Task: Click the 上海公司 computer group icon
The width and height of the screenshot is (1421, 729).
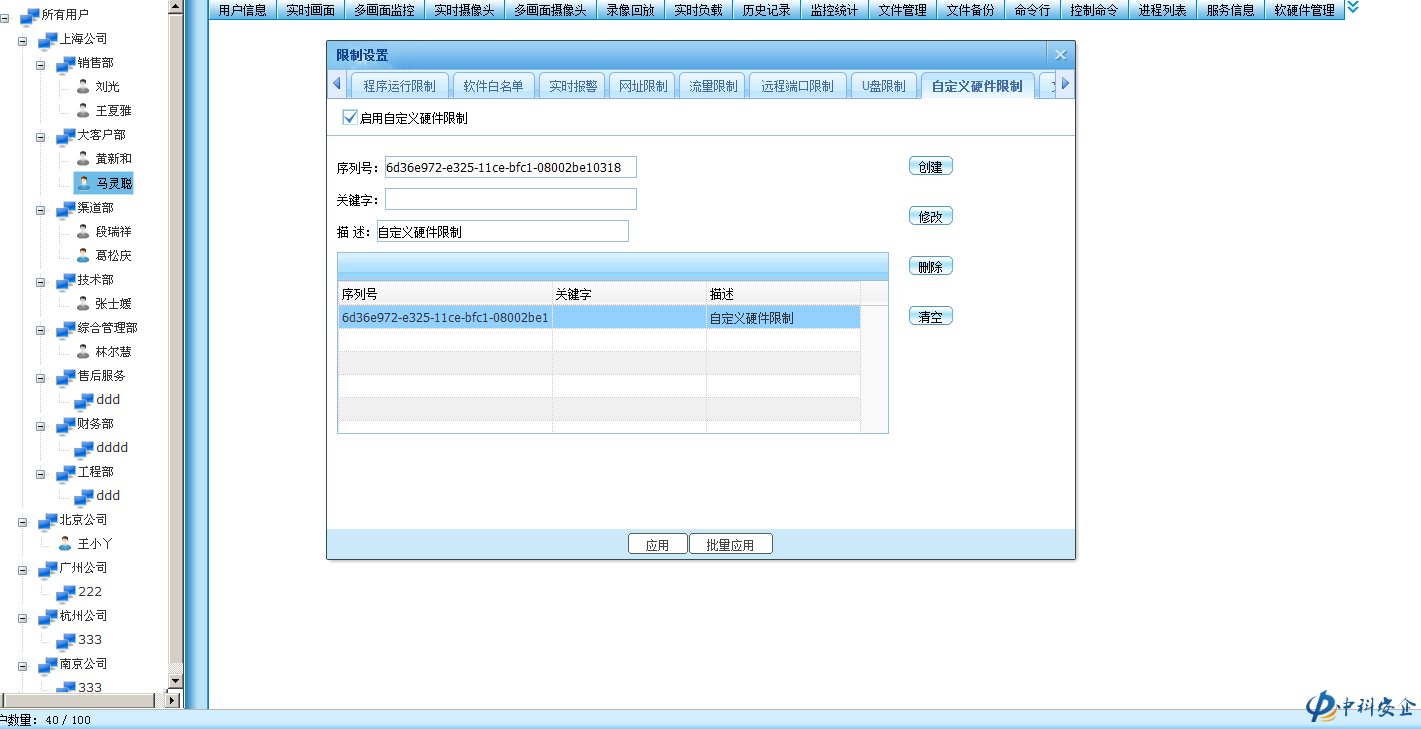Action: click(x=47, y=40)
